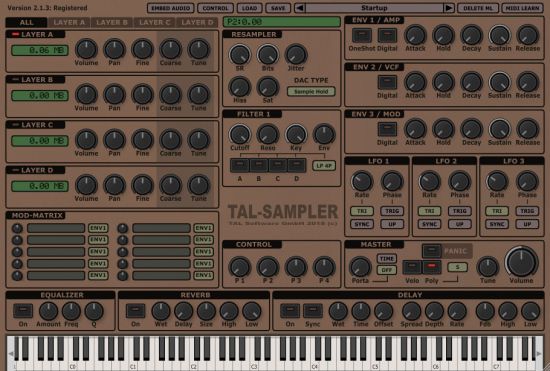Switch to the LAYER D tab
The height and width of the screenshot is (371, 550).
click(x=197, y=22)
